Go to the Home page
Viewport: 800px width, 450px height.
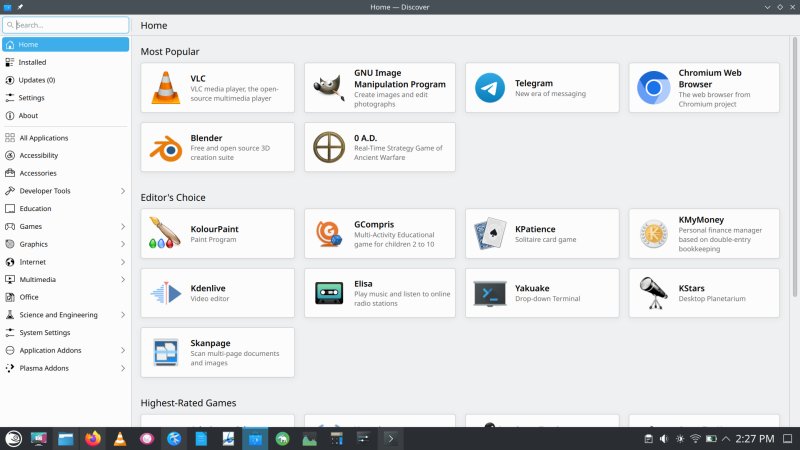coord(65,44)
